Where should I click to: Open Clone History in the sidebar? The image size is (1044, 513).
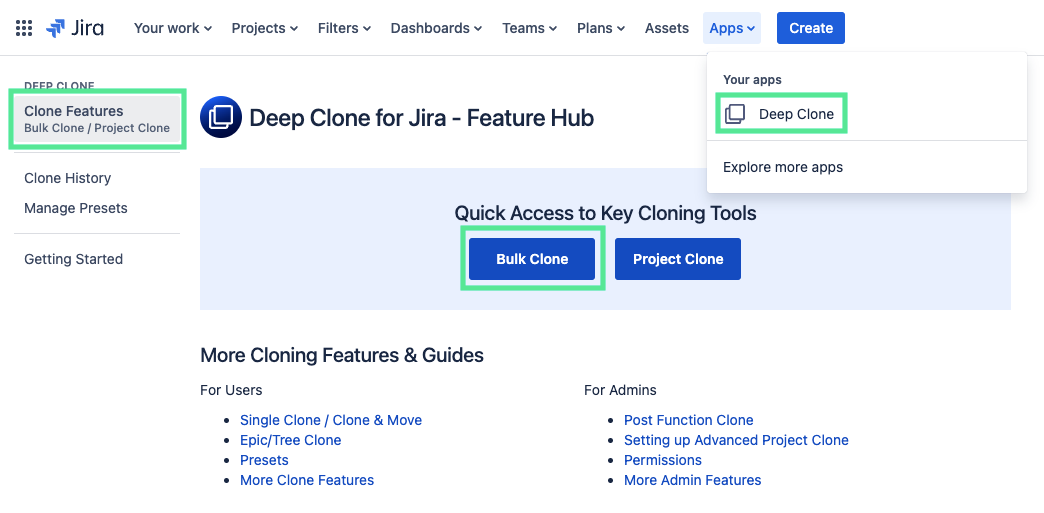(67, 178)
